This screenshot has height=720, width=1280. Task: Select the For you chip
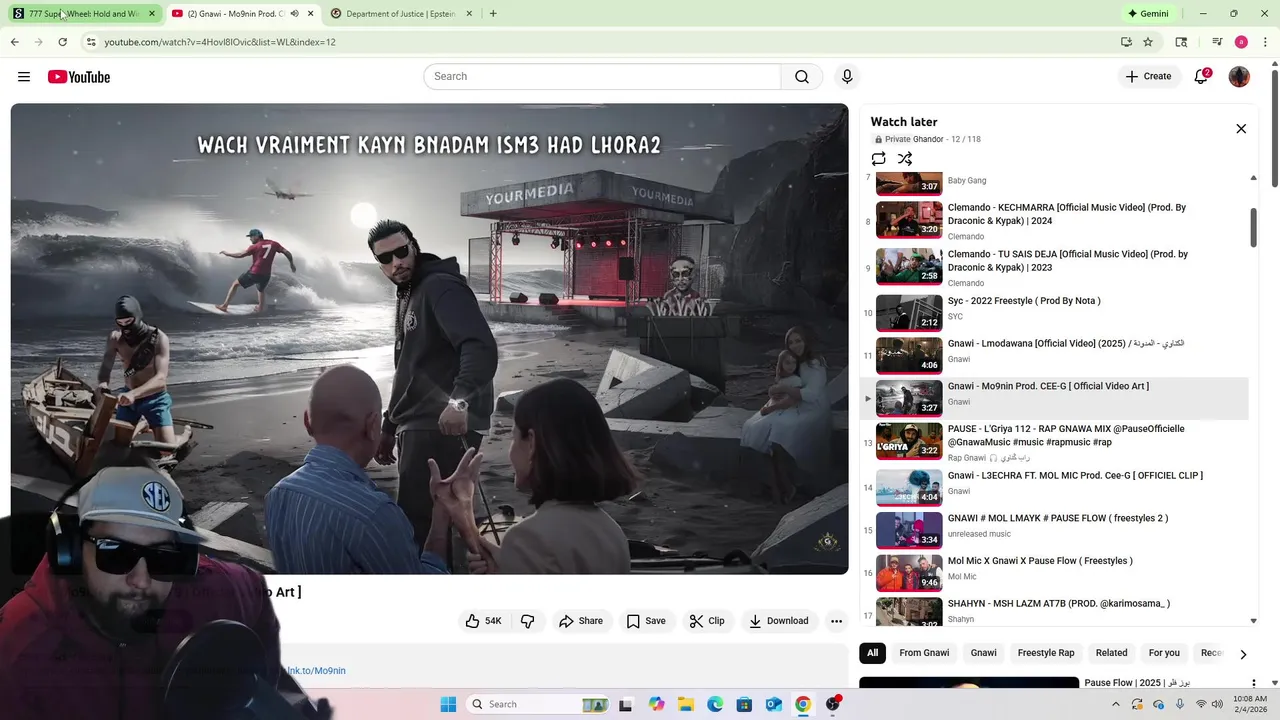click(x=1164, y=653)
